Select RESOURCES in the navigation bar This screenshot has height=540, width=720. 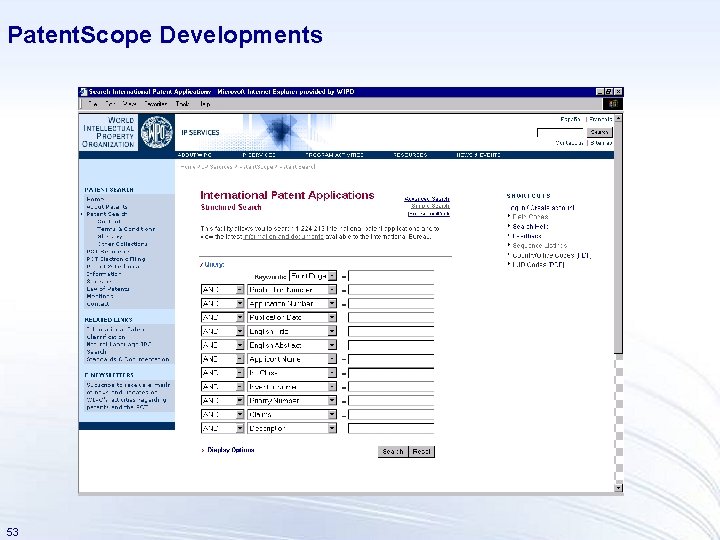tap(411, 155)
